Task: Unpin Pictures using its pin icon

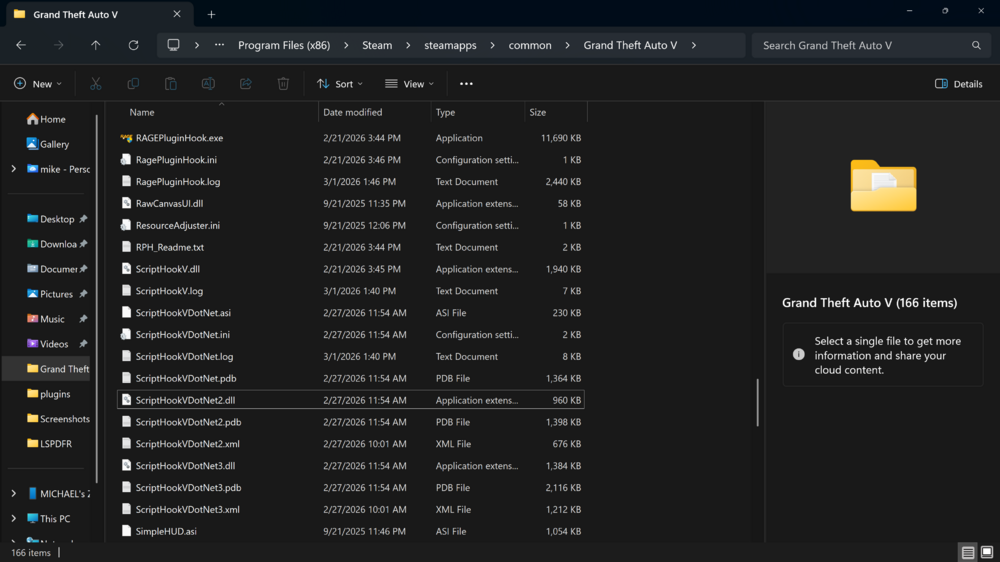Action: (x=83, y=294)
